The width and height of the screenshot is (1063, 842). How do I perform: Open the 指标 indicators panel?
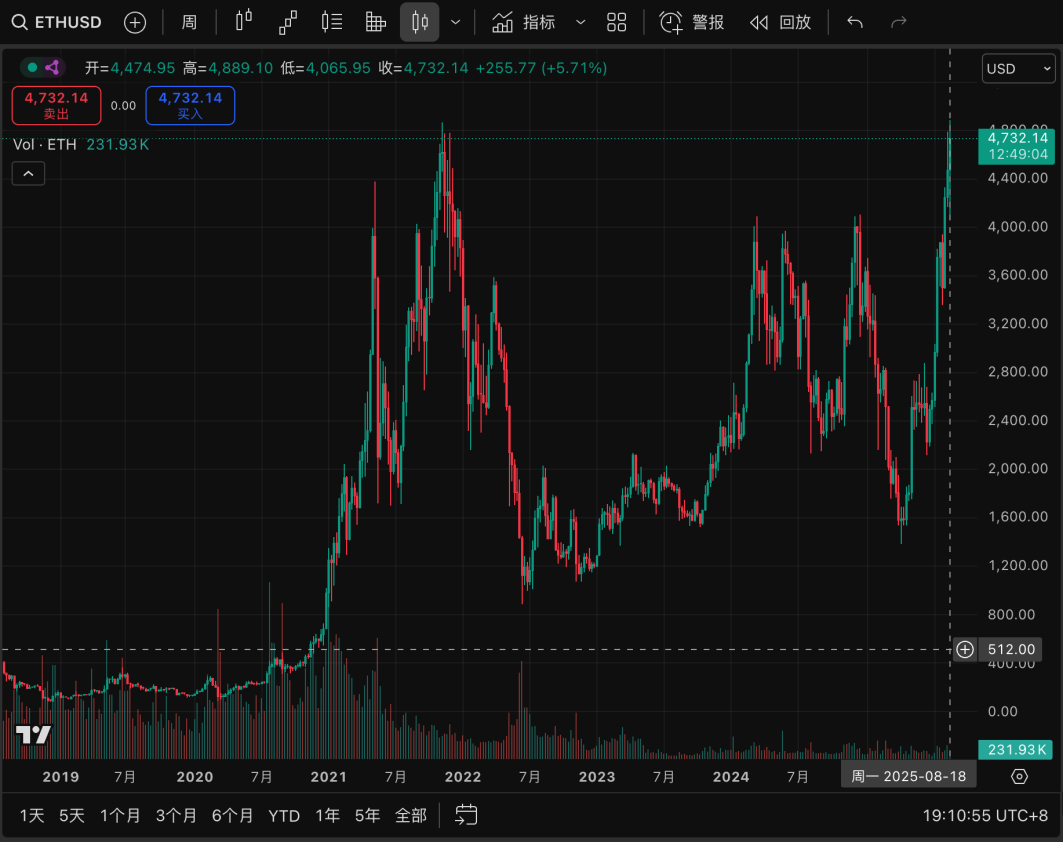point(537,21)
